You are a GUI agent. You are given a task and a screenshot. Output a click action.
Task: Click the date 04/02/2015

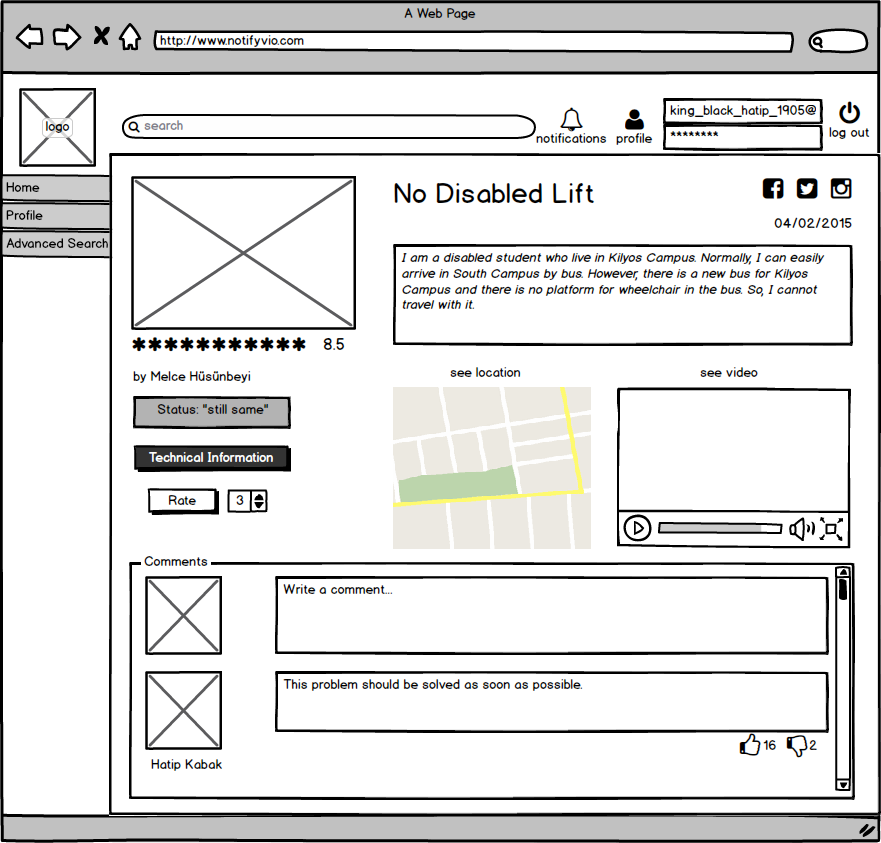point(813,223)
